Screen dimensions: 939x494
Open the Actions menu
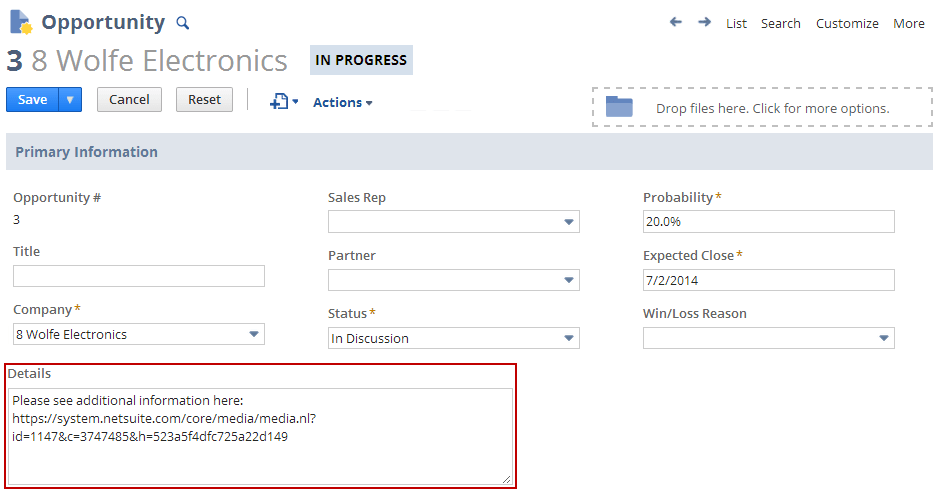tap(343, 102)
